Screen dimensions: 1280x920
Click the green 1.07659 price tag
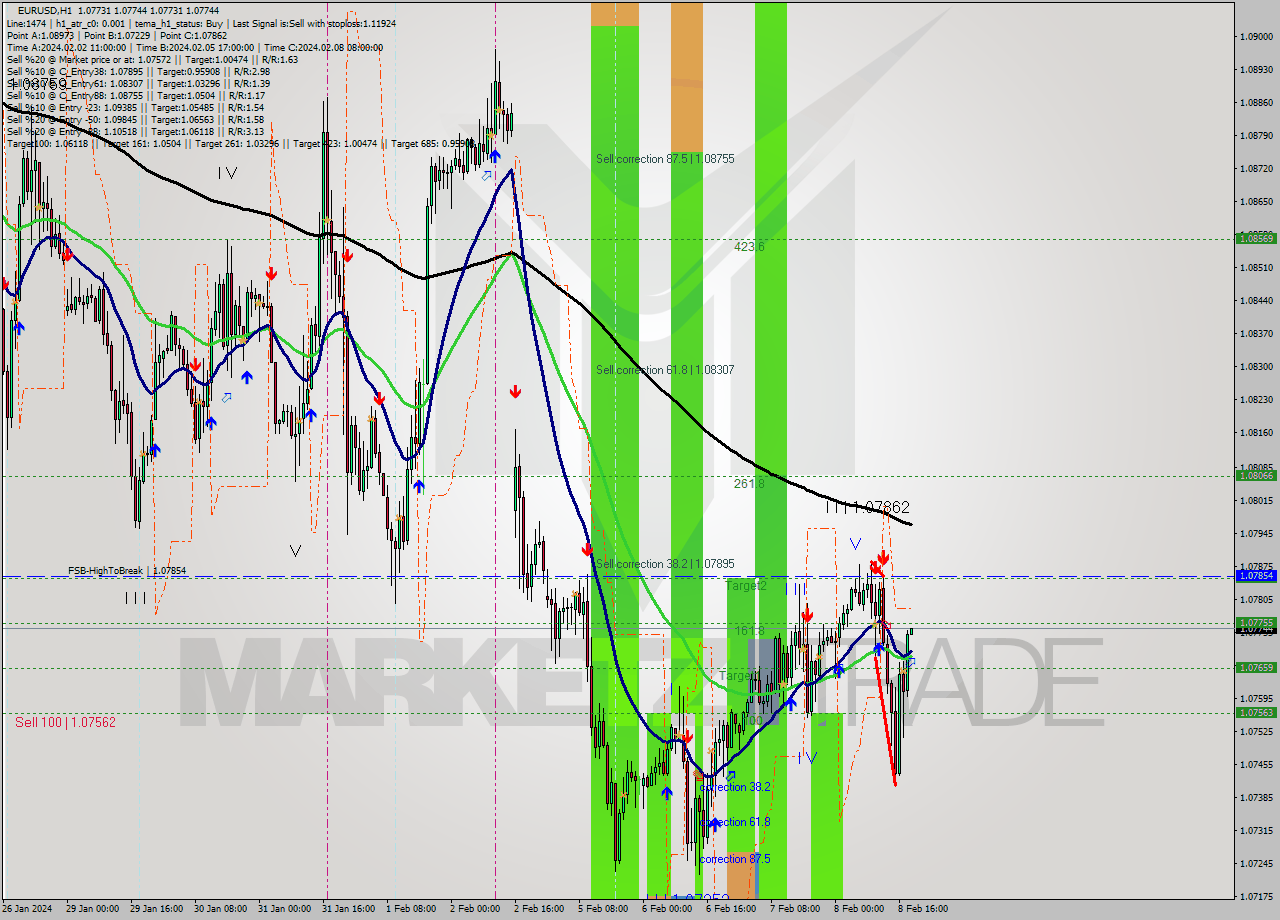click(1256, 667)
